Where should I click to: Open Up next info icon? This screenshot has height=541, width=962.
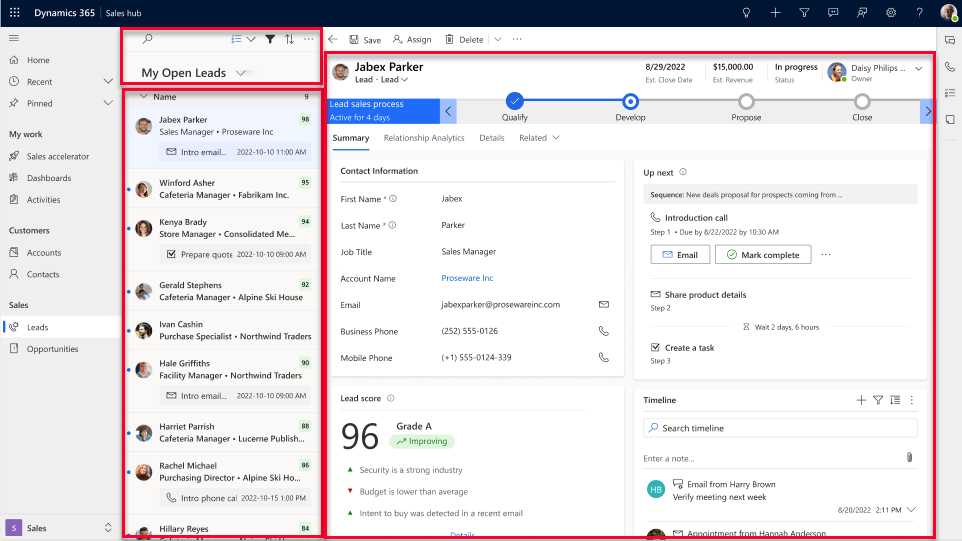pos(683,172)
